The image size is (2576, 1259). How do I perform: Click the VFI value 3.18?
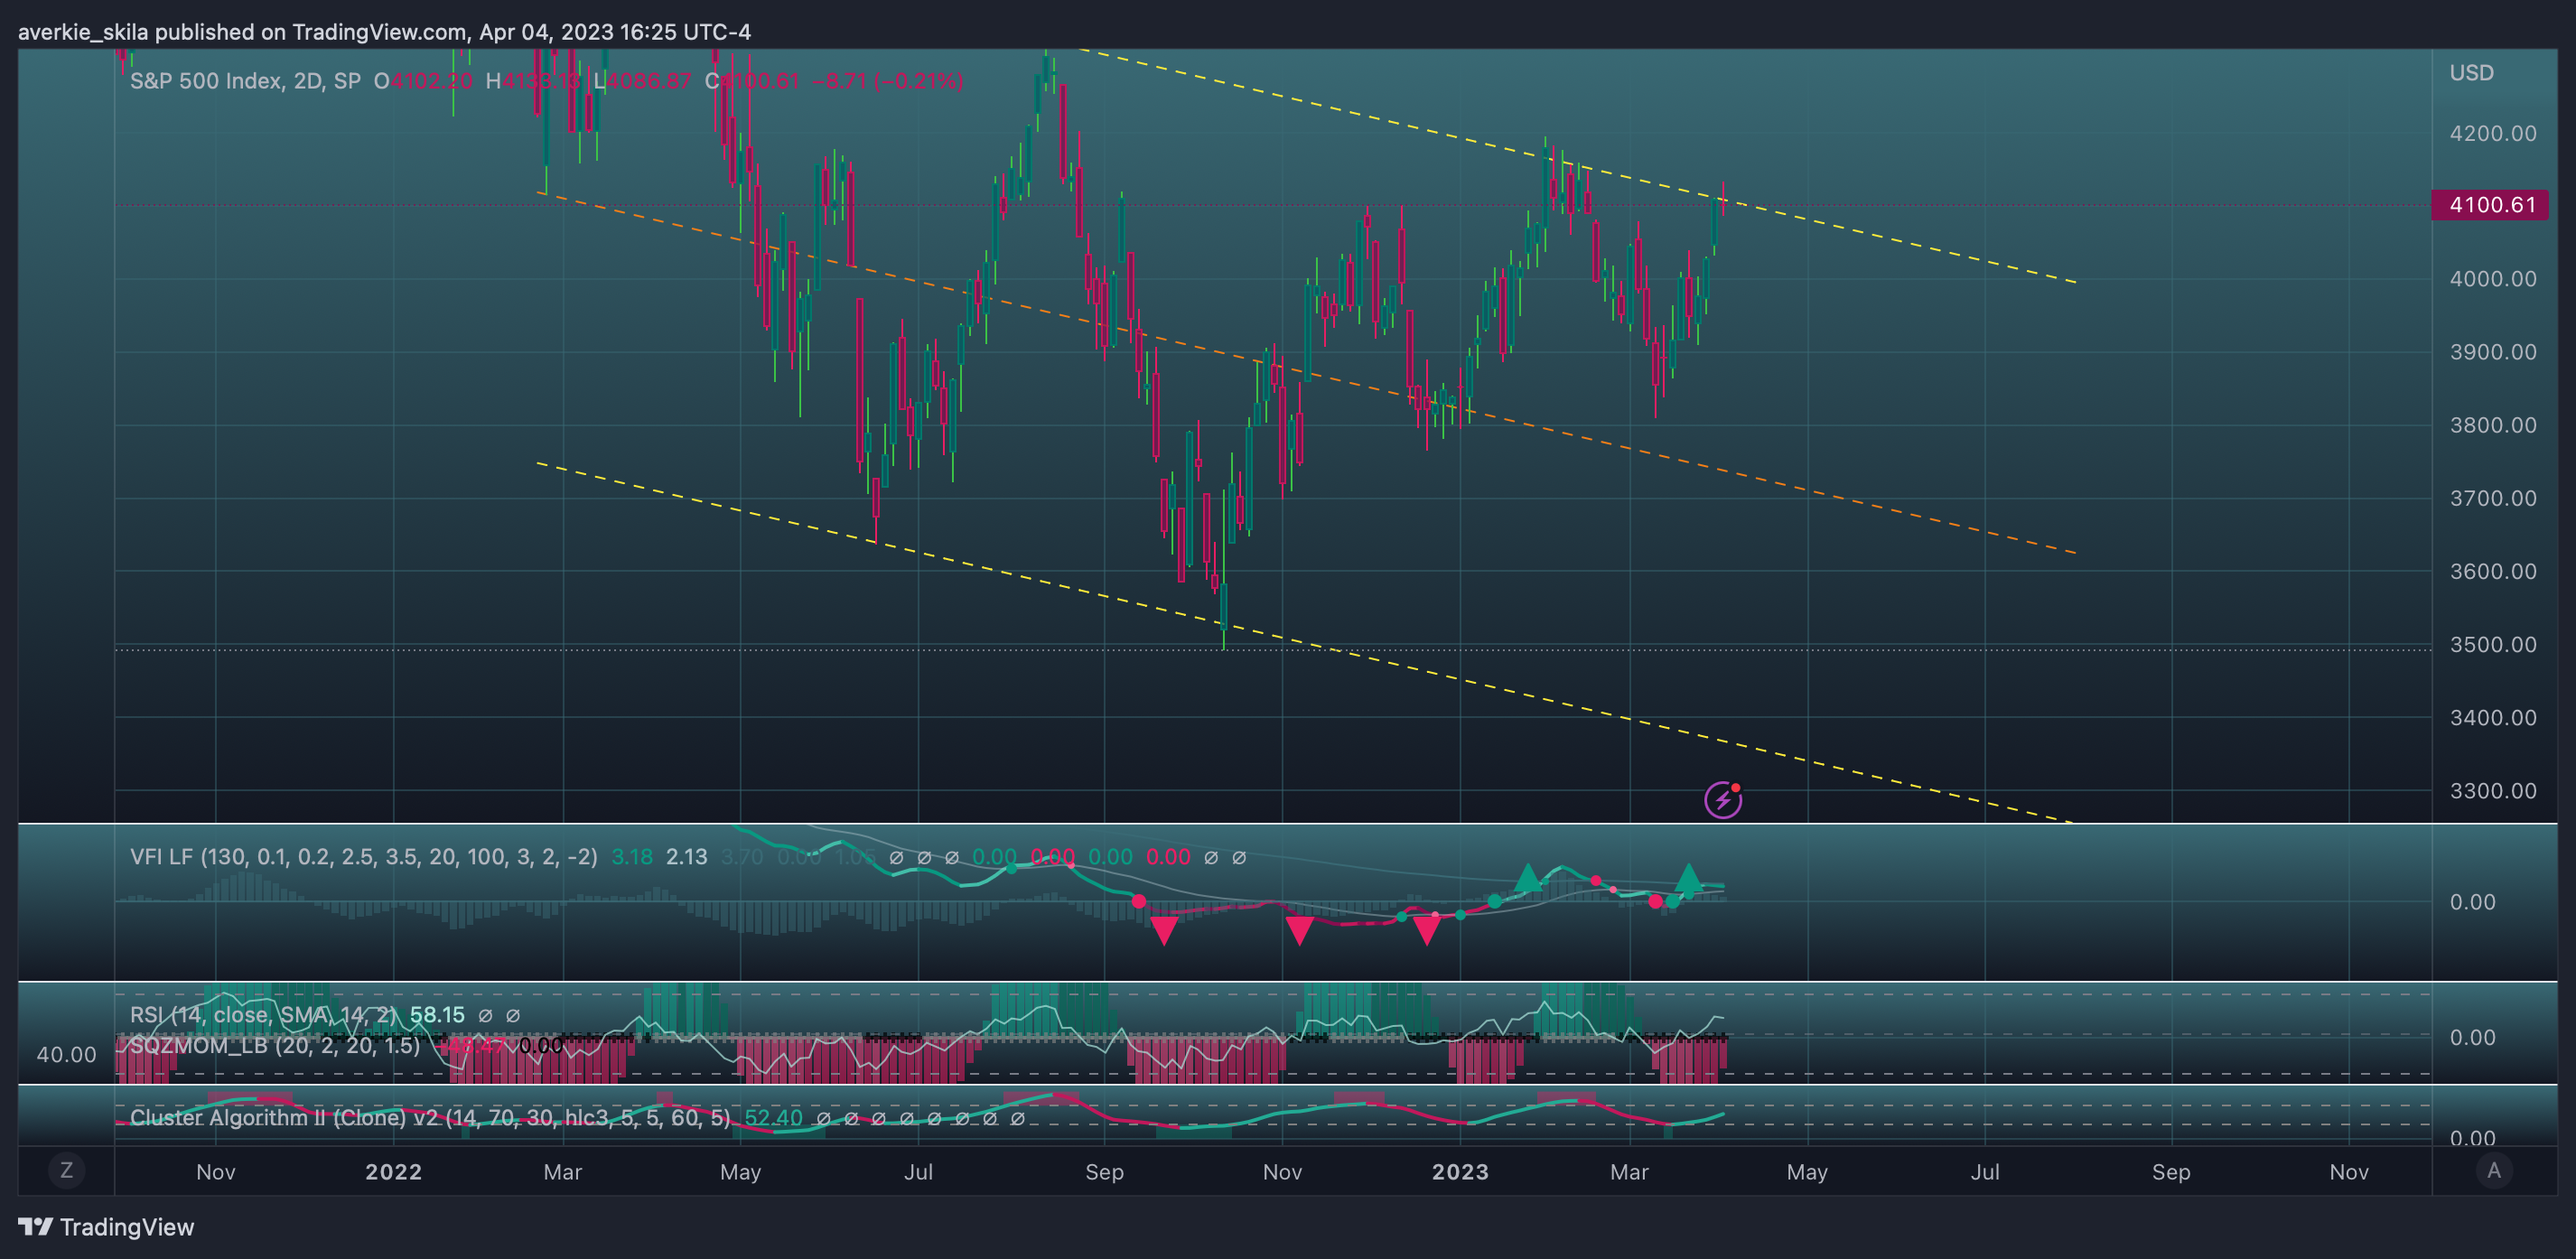coord(632,857)
